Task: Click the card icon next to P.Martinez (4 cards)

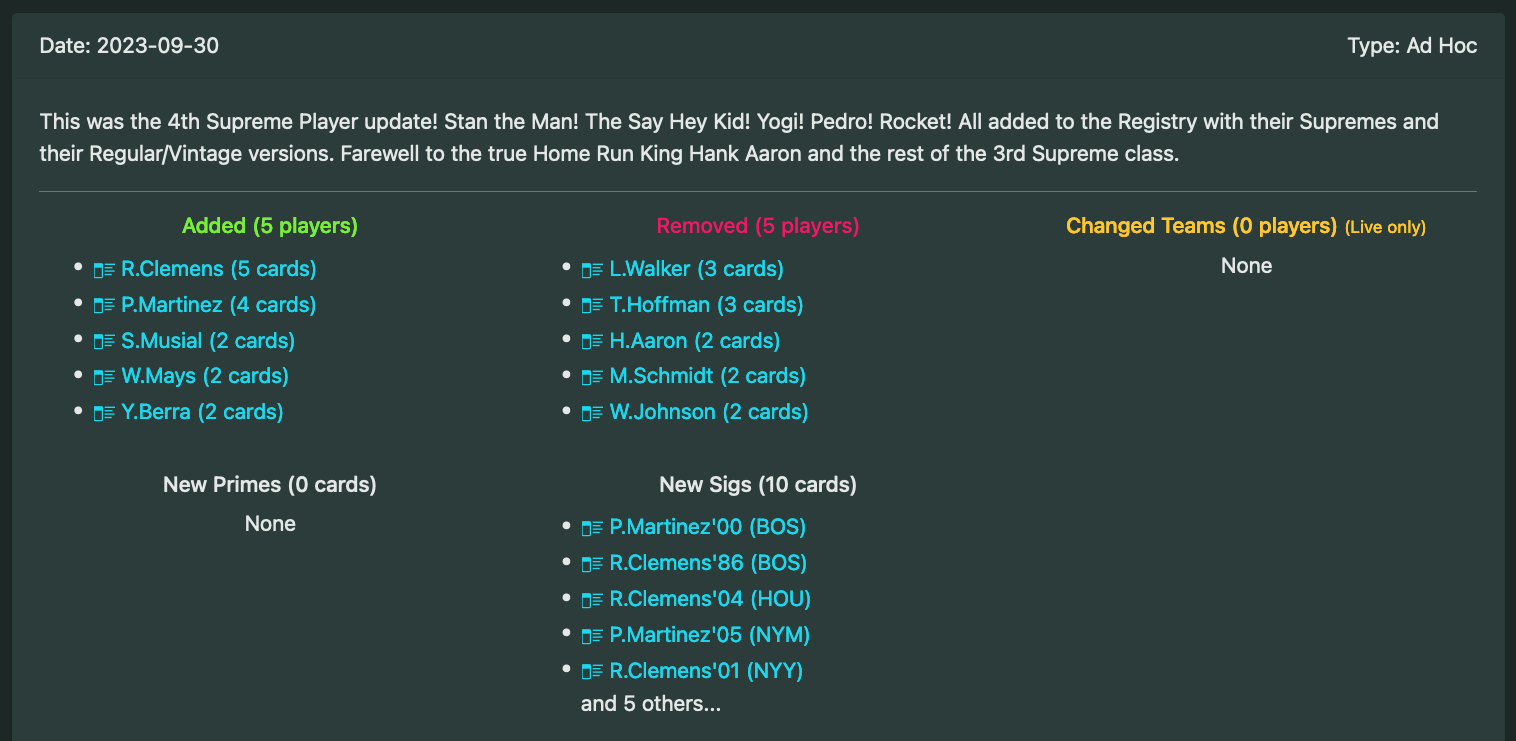Action: pyautogui.click(x=104, y=304)
